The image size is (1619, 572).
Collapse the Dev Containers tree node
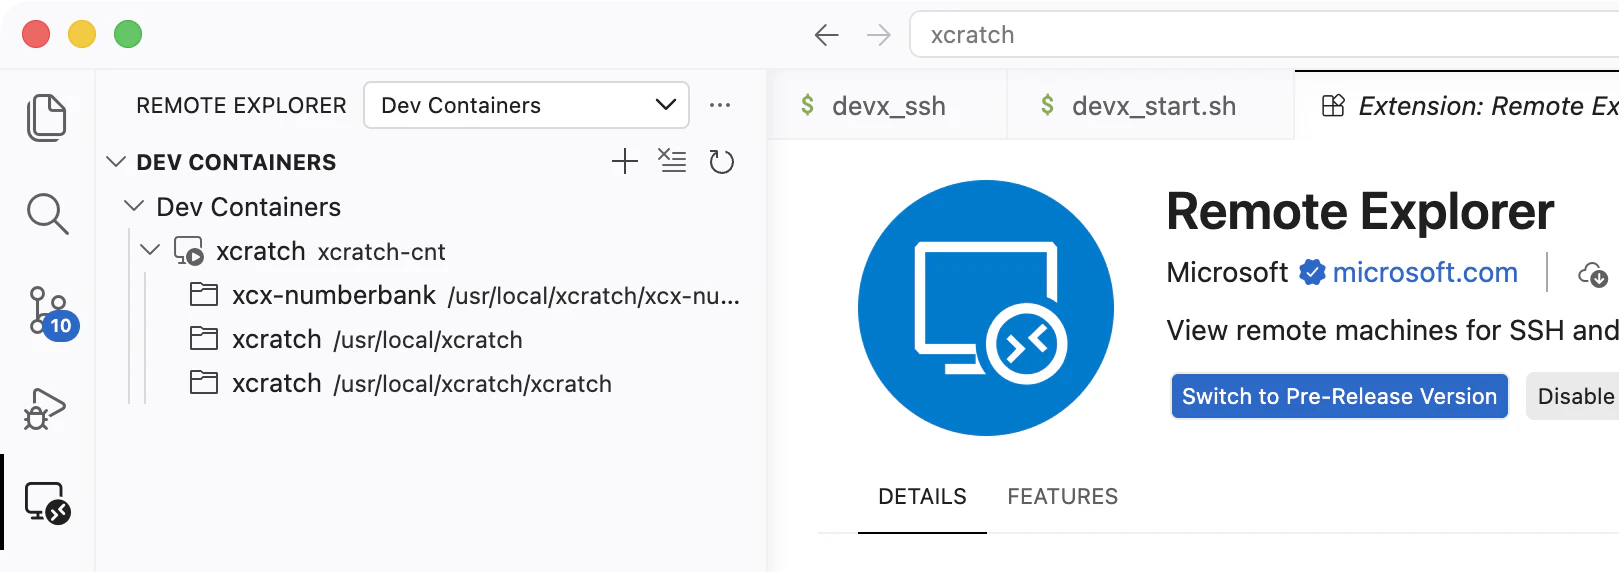pos(134,206)
